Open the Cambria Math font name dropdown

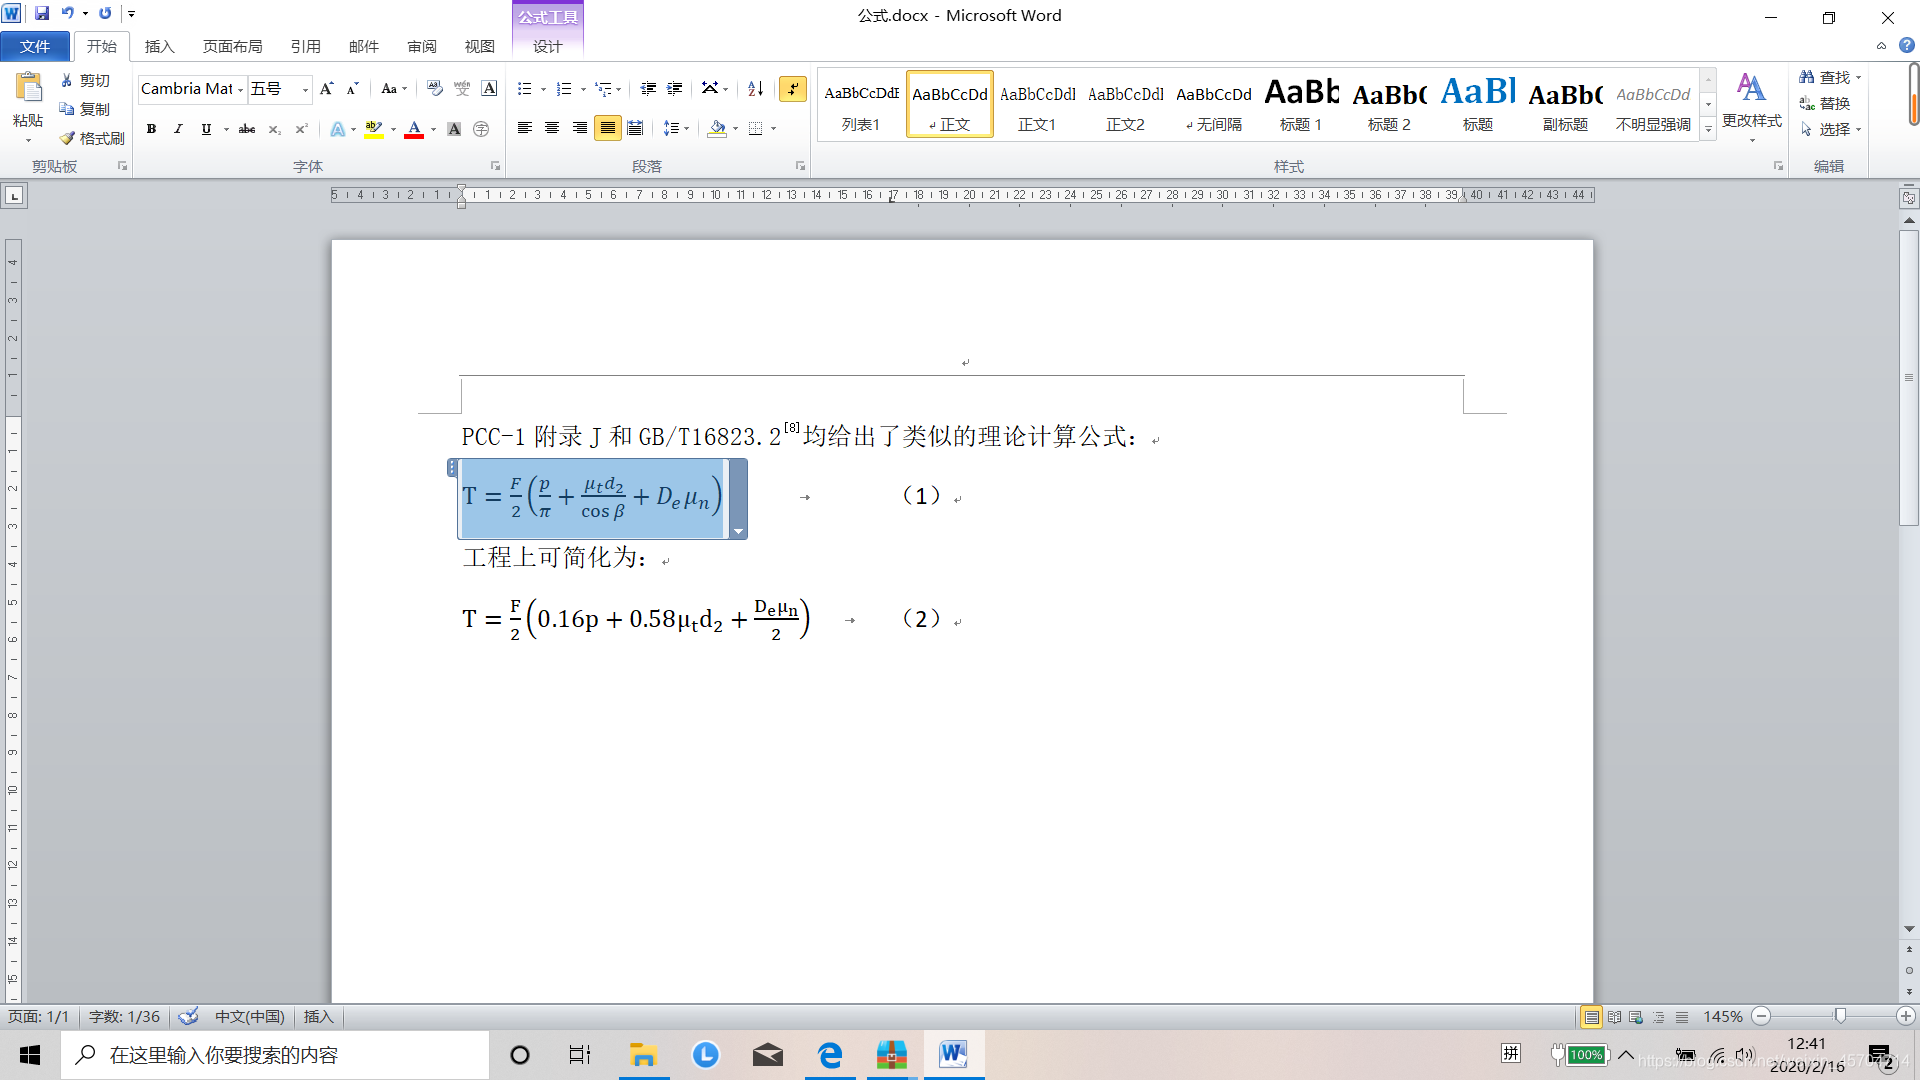pos(241,90)
